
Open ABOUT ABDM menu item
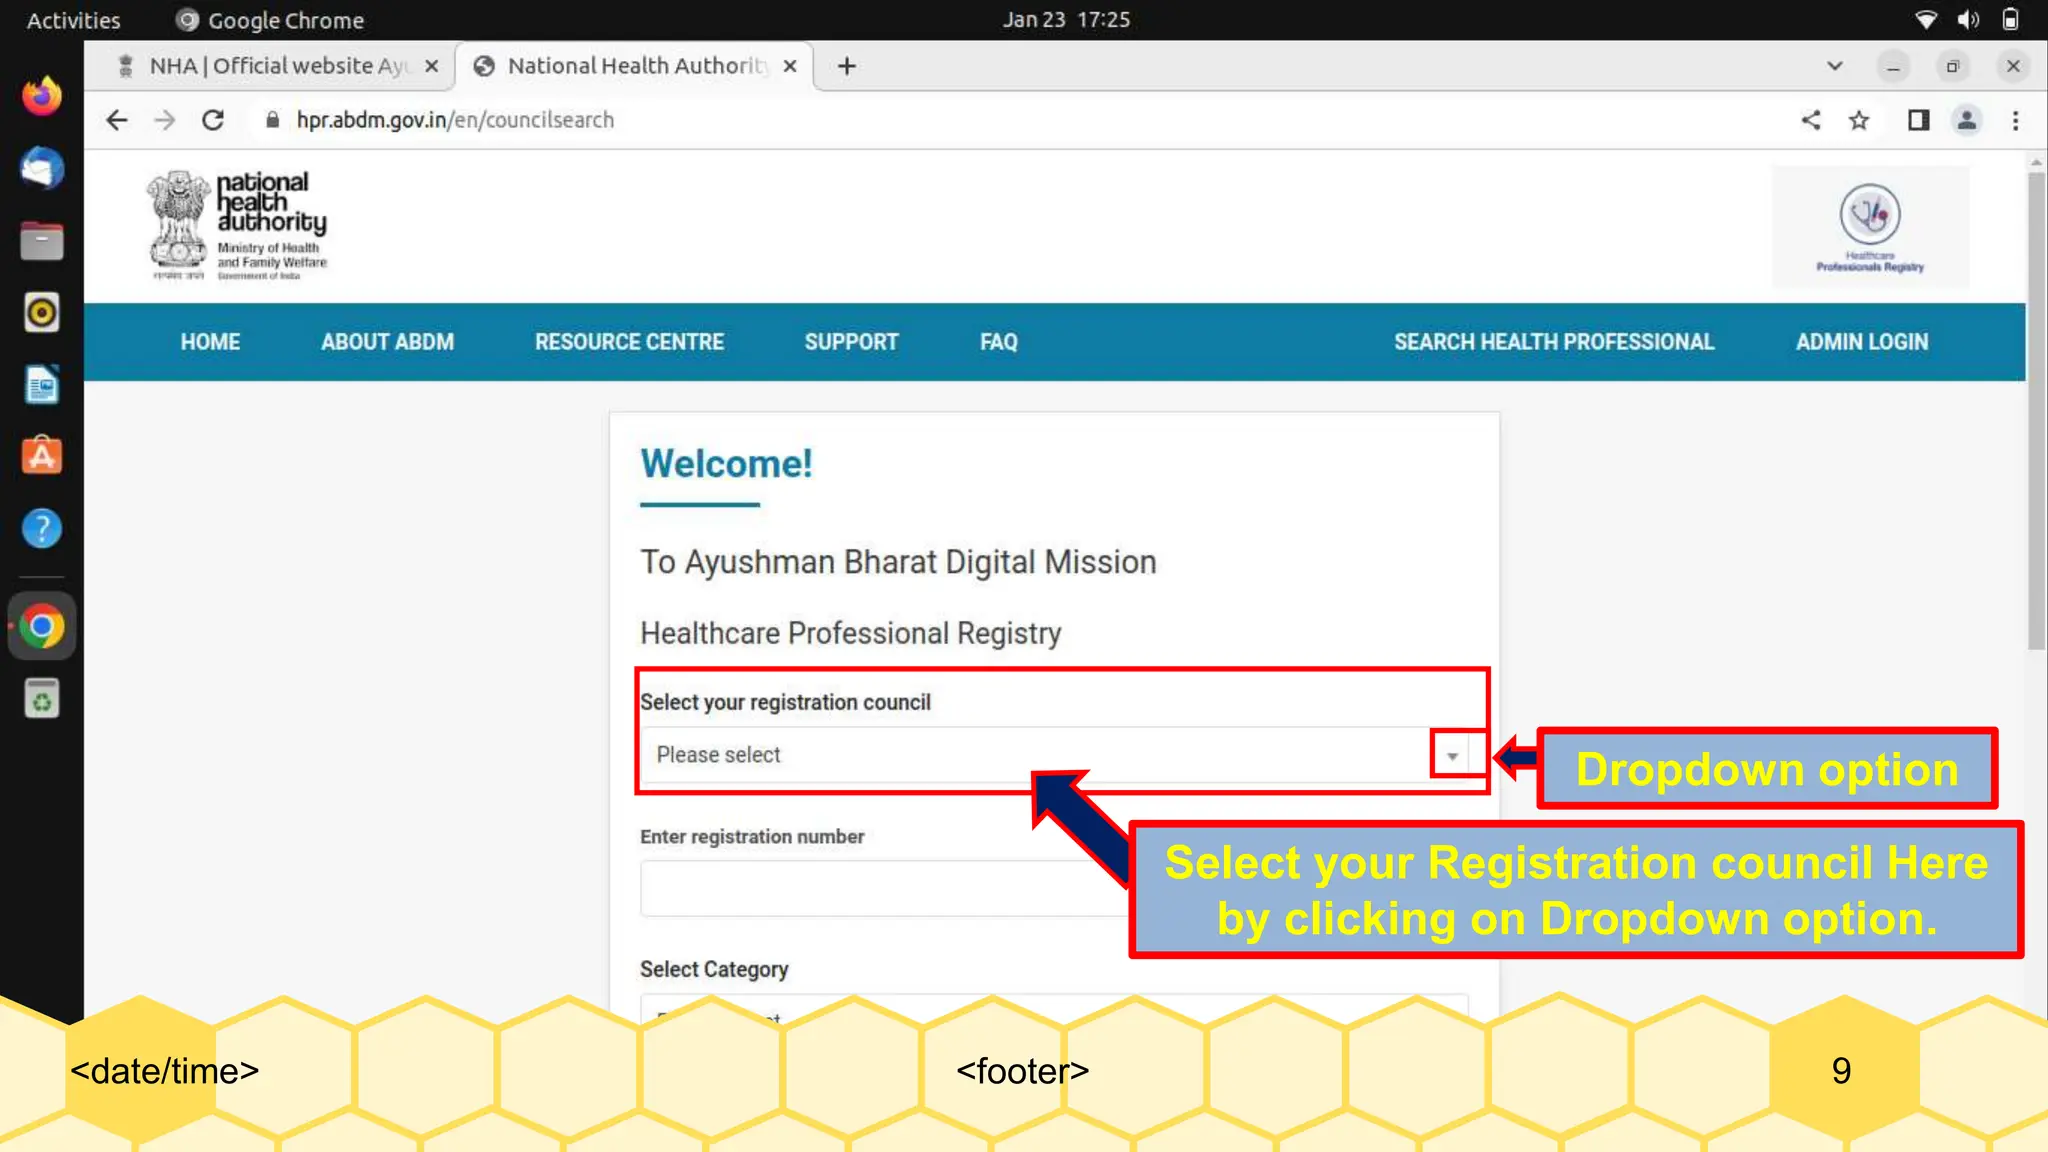point(387,342)
